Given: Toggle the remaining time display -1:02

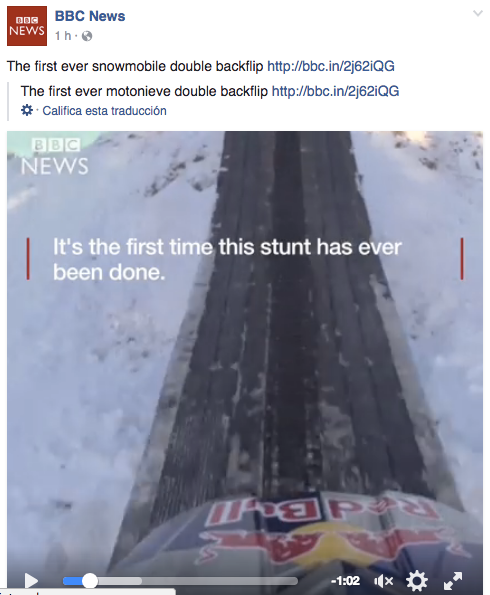Looking at the screenshot, I should [345, 581].
